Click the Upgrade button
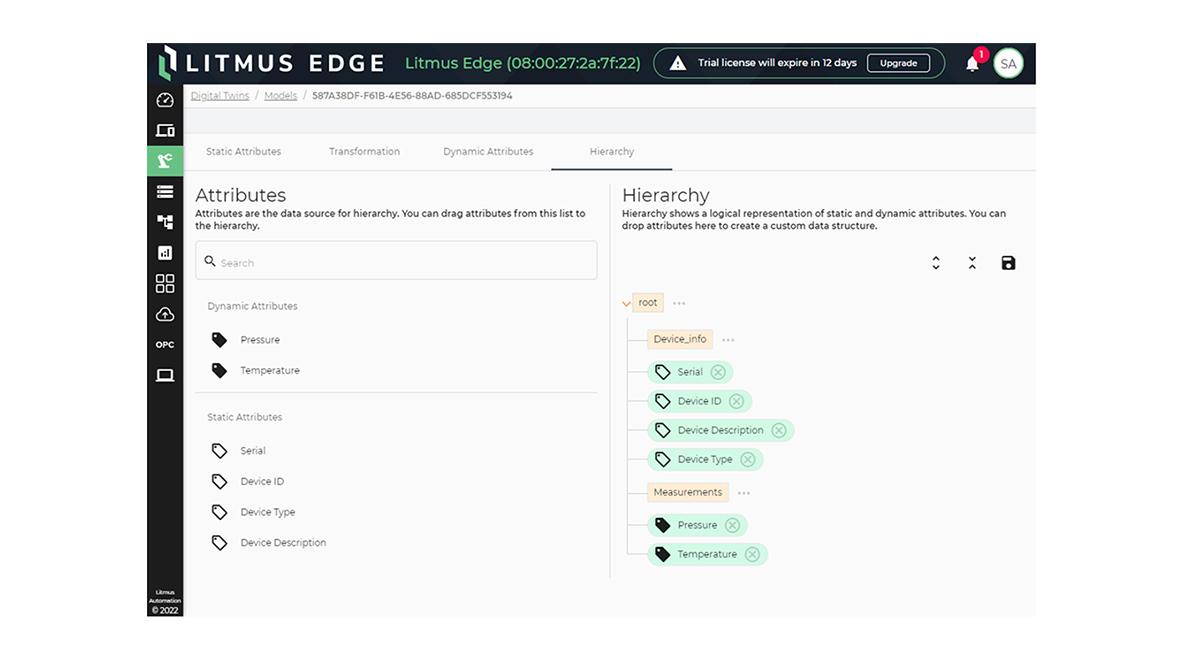The height and width of the screenshot is (660, 1184). point(898,63)
